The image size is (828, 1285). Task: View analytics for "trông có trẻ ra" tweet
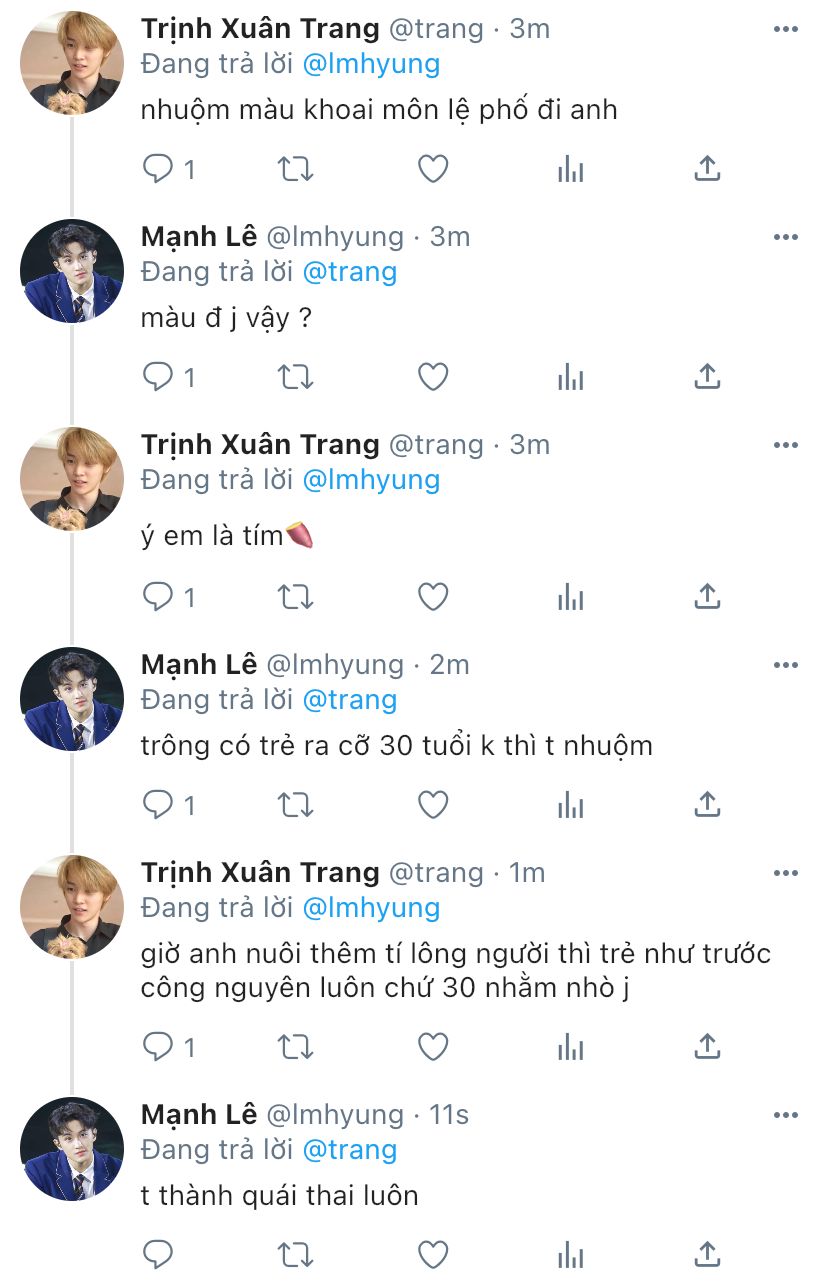(570, 804)
